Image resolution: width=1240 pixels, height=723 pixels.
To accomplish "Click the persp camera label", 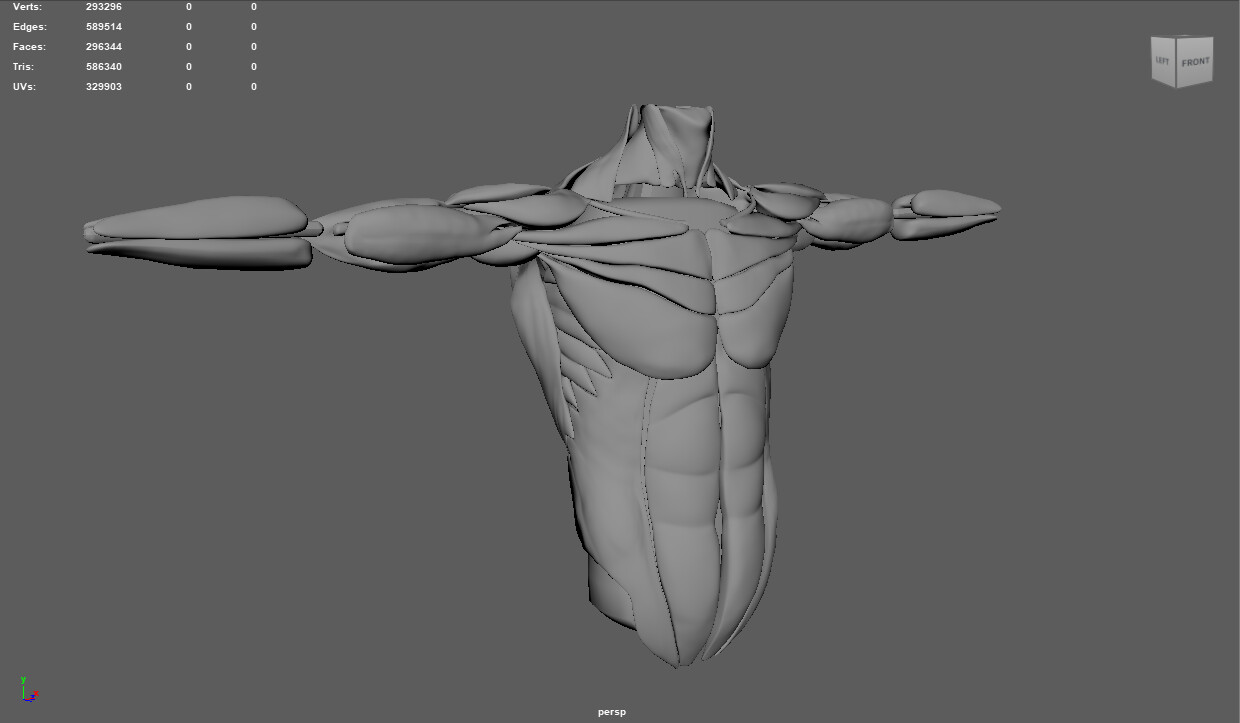I will (x=611, y=711).
